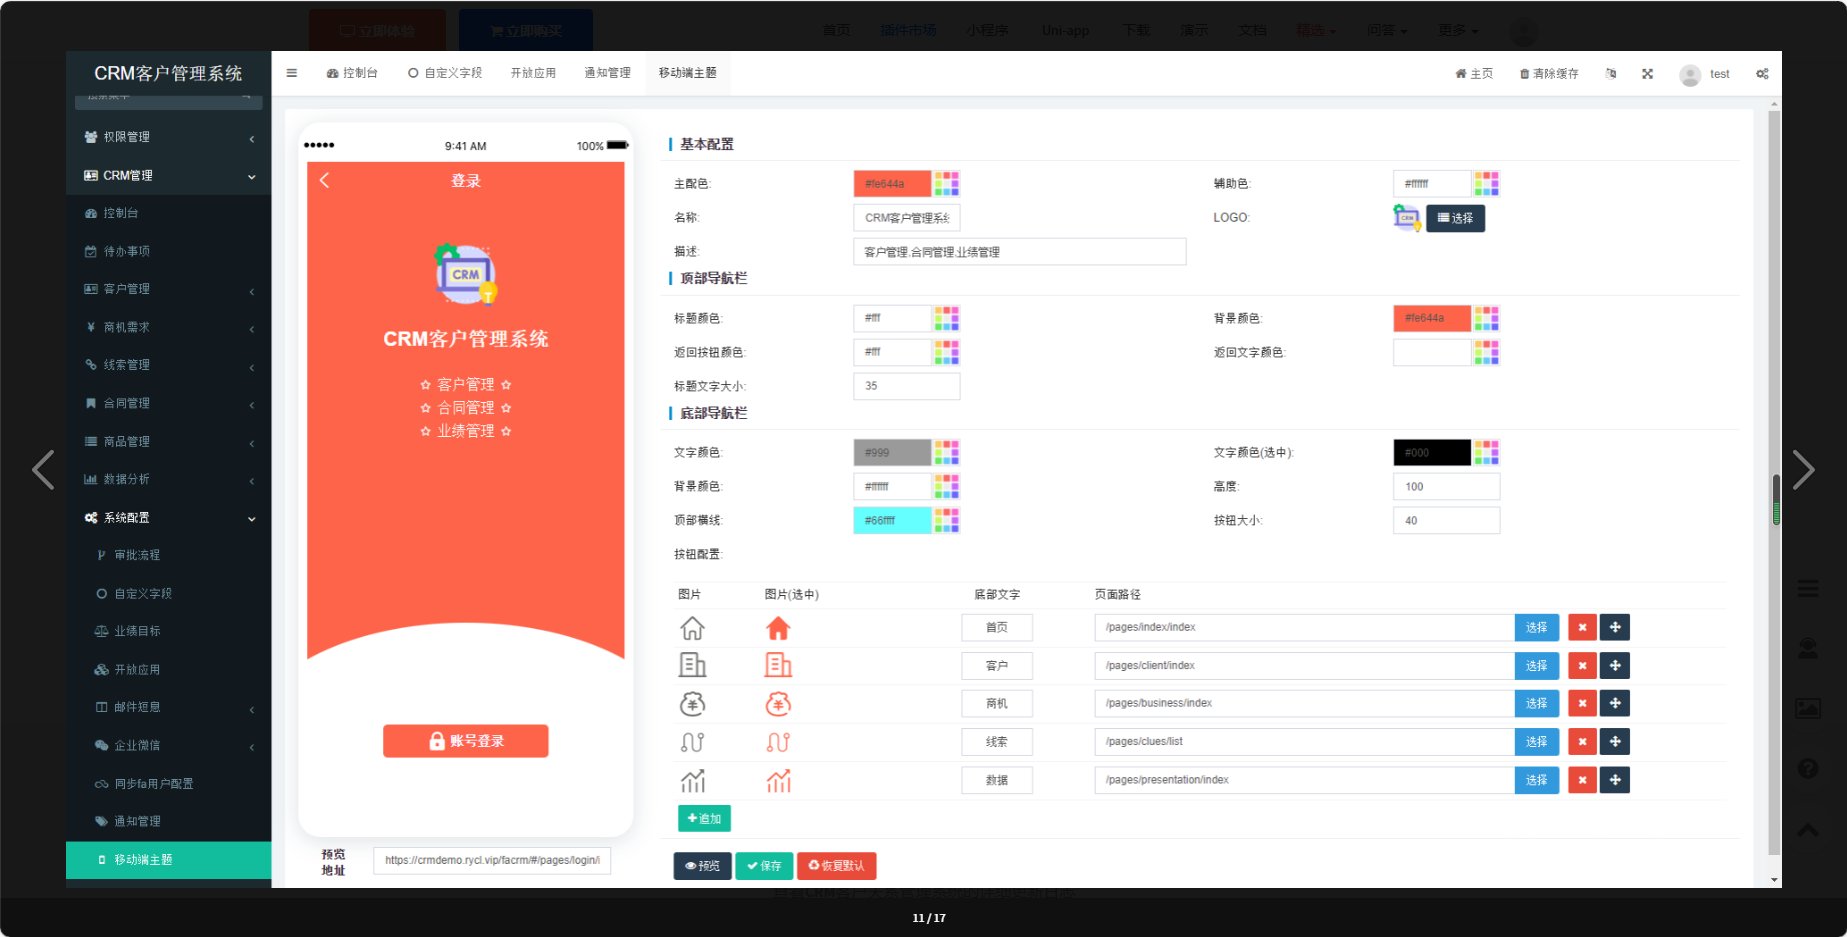Click the 预览 preview button
The width and height of the screenshot is (1847, 937).
pos(702,866)
